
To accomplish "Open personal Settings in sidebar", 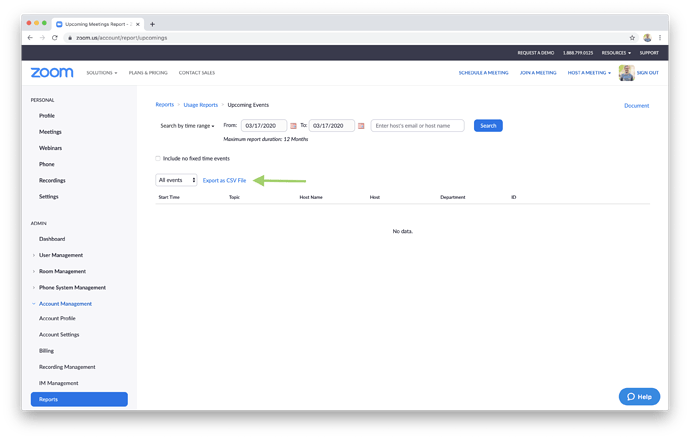I will (48, 197).
